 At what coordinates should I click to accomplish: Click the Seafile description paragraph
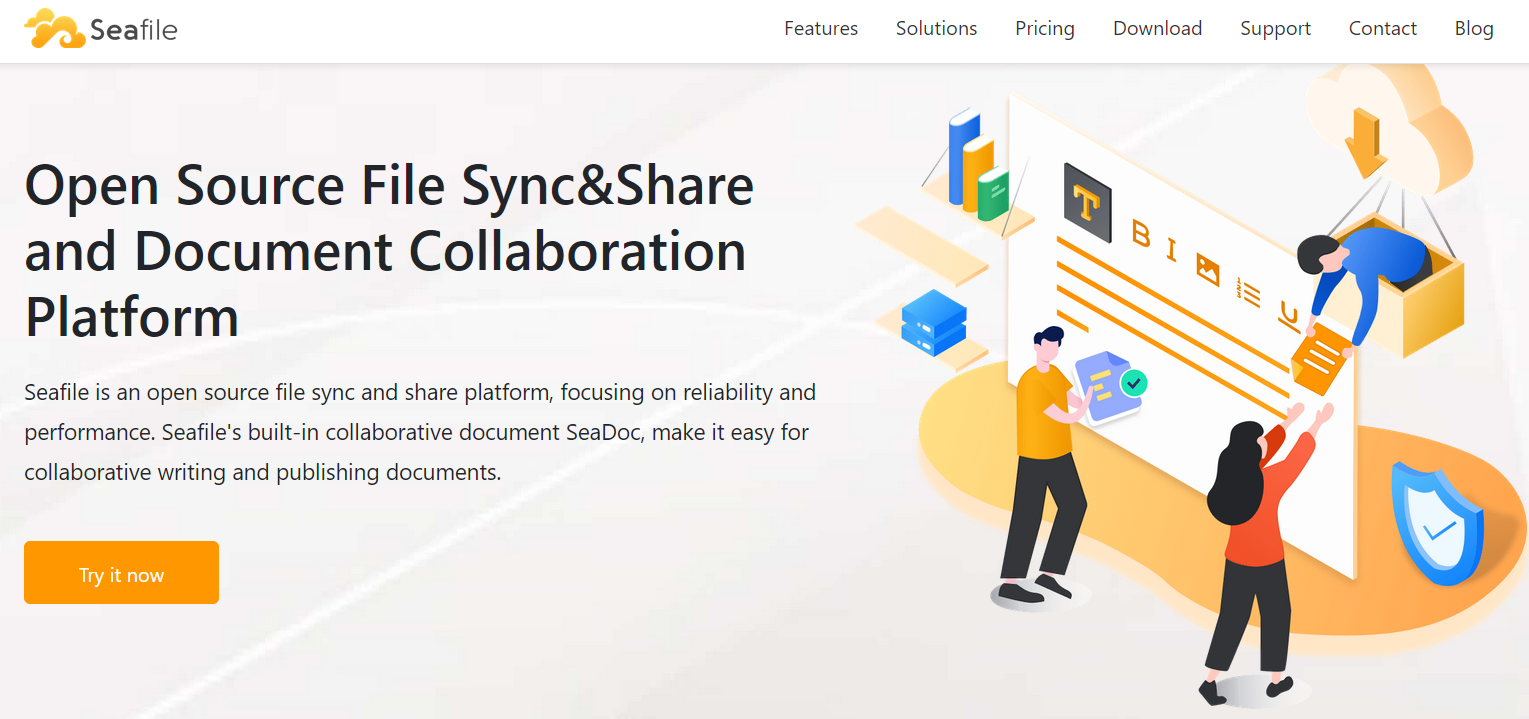pyautogui.click(x=420, y=432)
